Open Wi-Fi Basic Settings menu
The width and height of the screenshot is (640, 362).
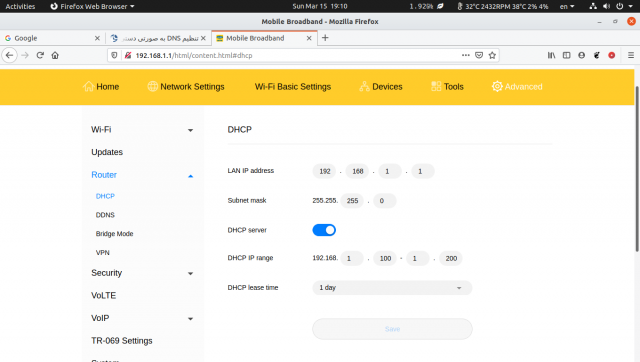293,87
